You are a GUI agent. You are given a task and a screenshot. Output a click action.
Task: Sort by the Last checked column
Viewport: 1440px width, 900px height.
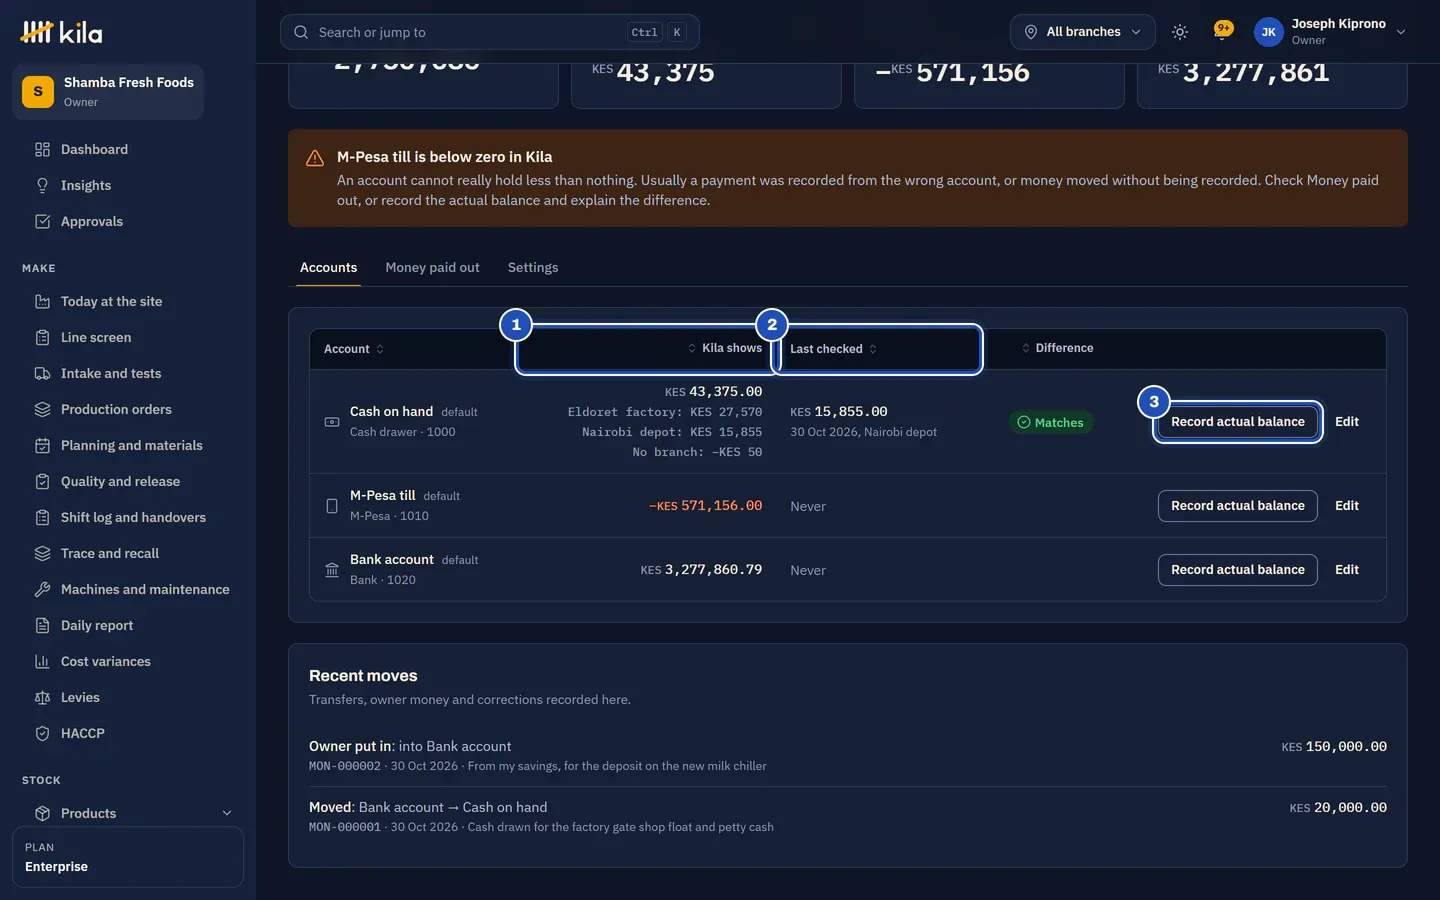pos(833,349)
